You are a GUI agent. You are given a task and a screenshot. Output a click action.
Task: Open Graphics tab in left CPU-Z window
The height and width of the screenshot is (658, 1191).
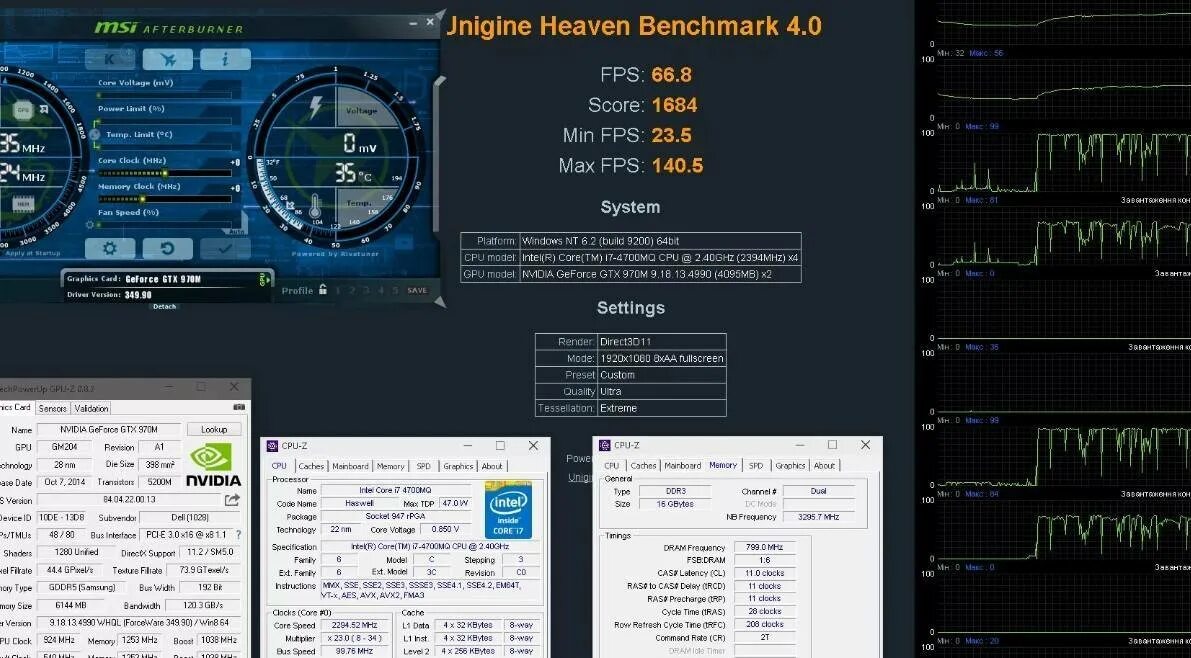point(458,466)
